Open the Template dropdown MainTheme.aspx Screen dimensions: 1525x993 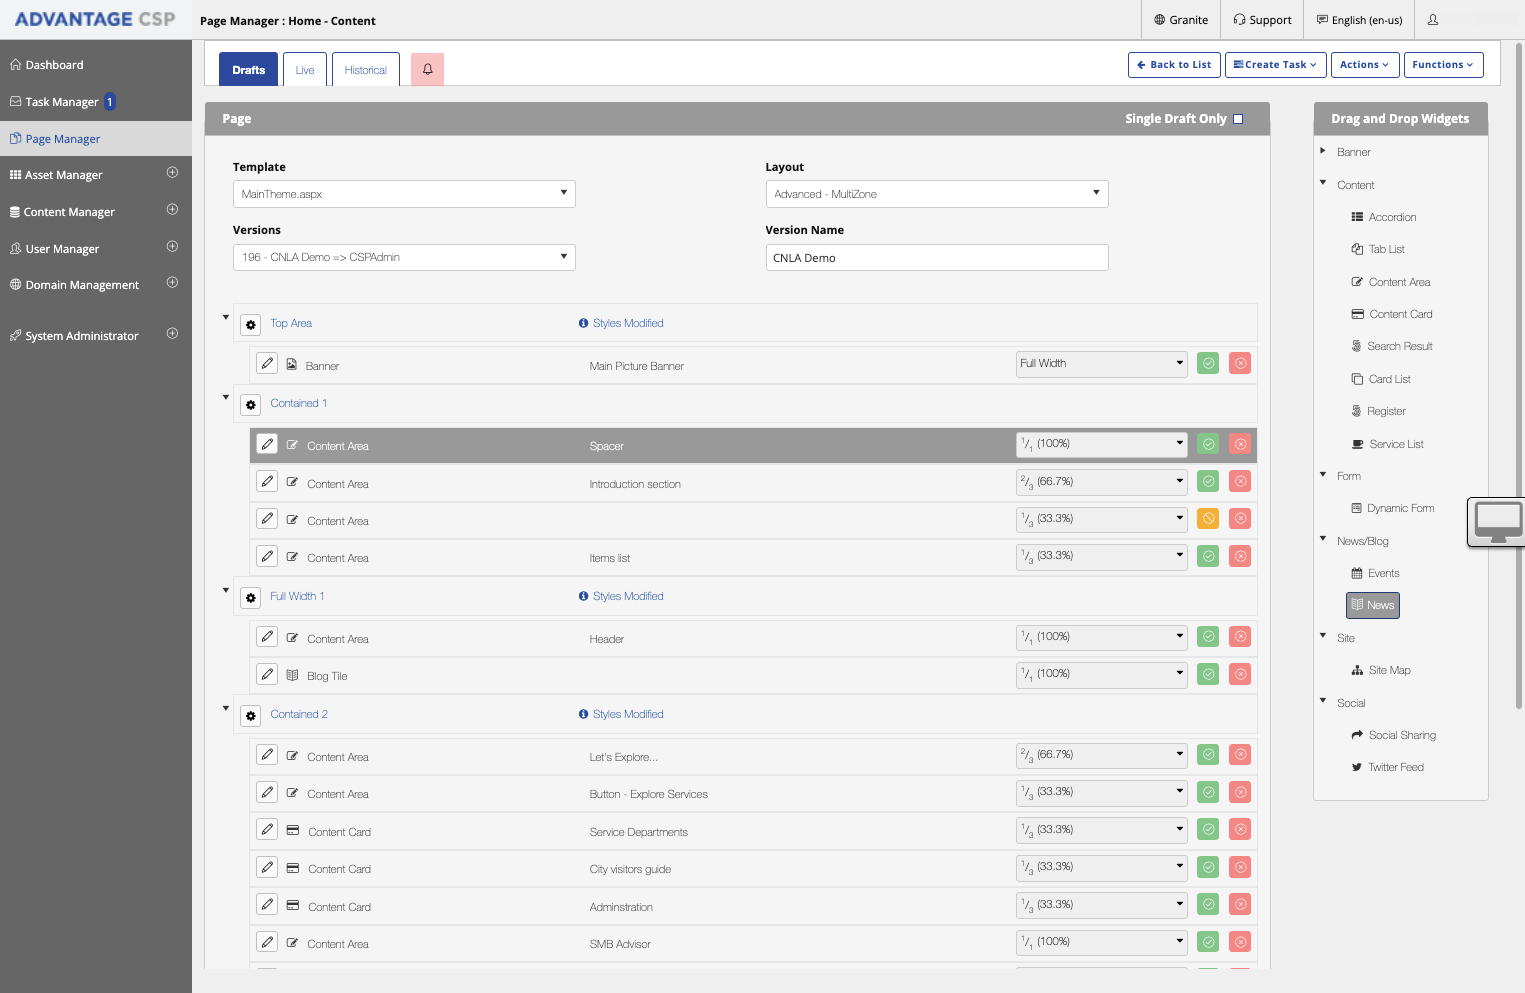click(x=404, y=194)
